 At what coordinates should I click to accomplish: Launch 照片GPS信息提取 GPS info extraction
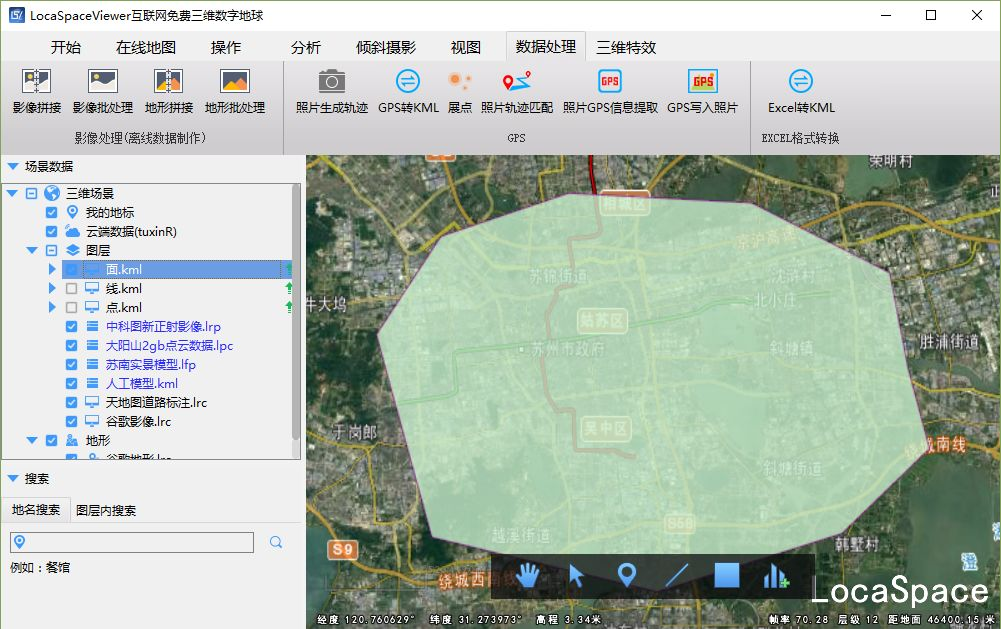(x=610, y=91)
